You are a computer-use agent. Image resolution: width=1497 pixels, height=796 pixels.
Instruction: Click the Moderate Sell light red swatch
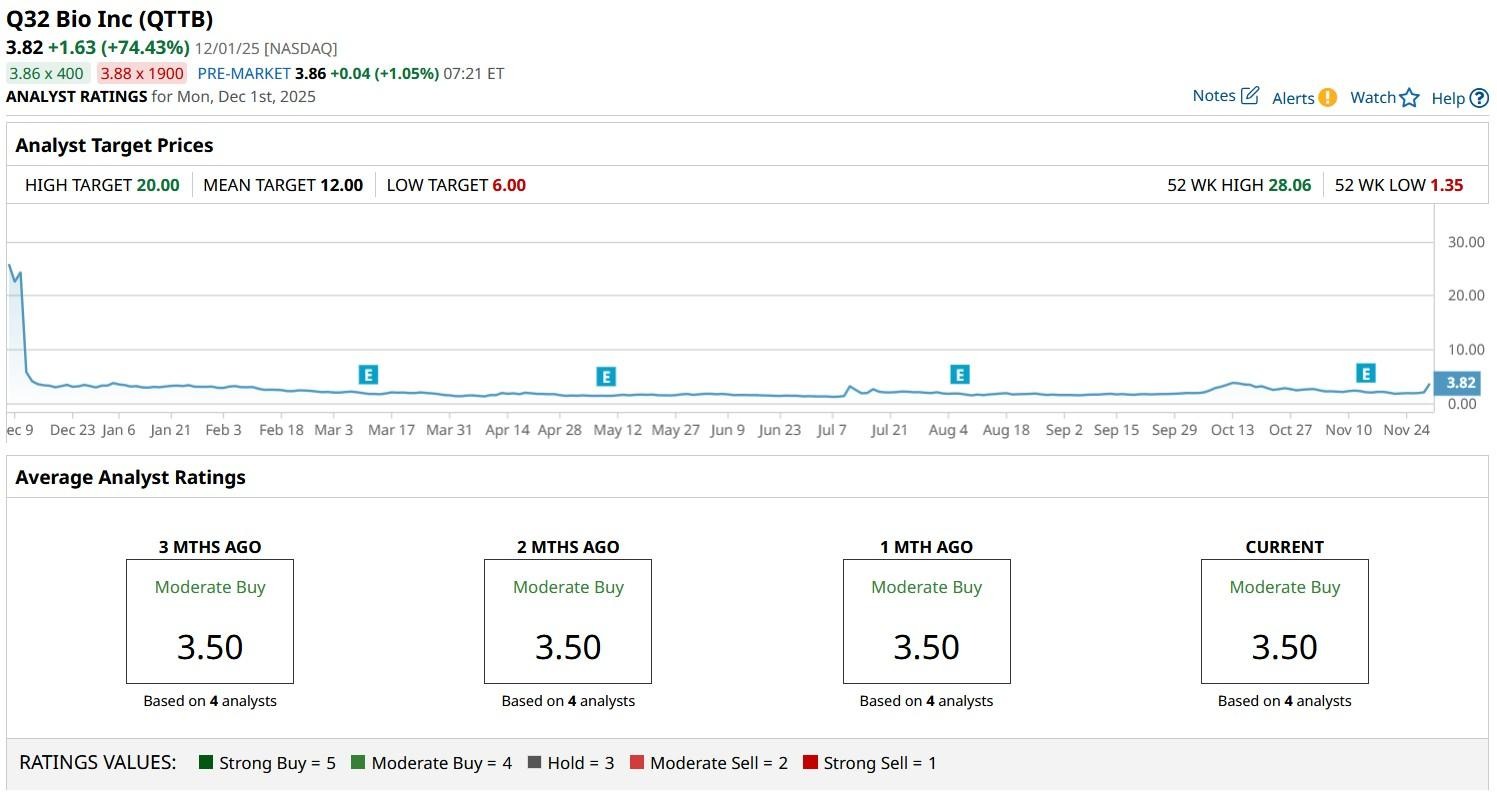[637, 763]
